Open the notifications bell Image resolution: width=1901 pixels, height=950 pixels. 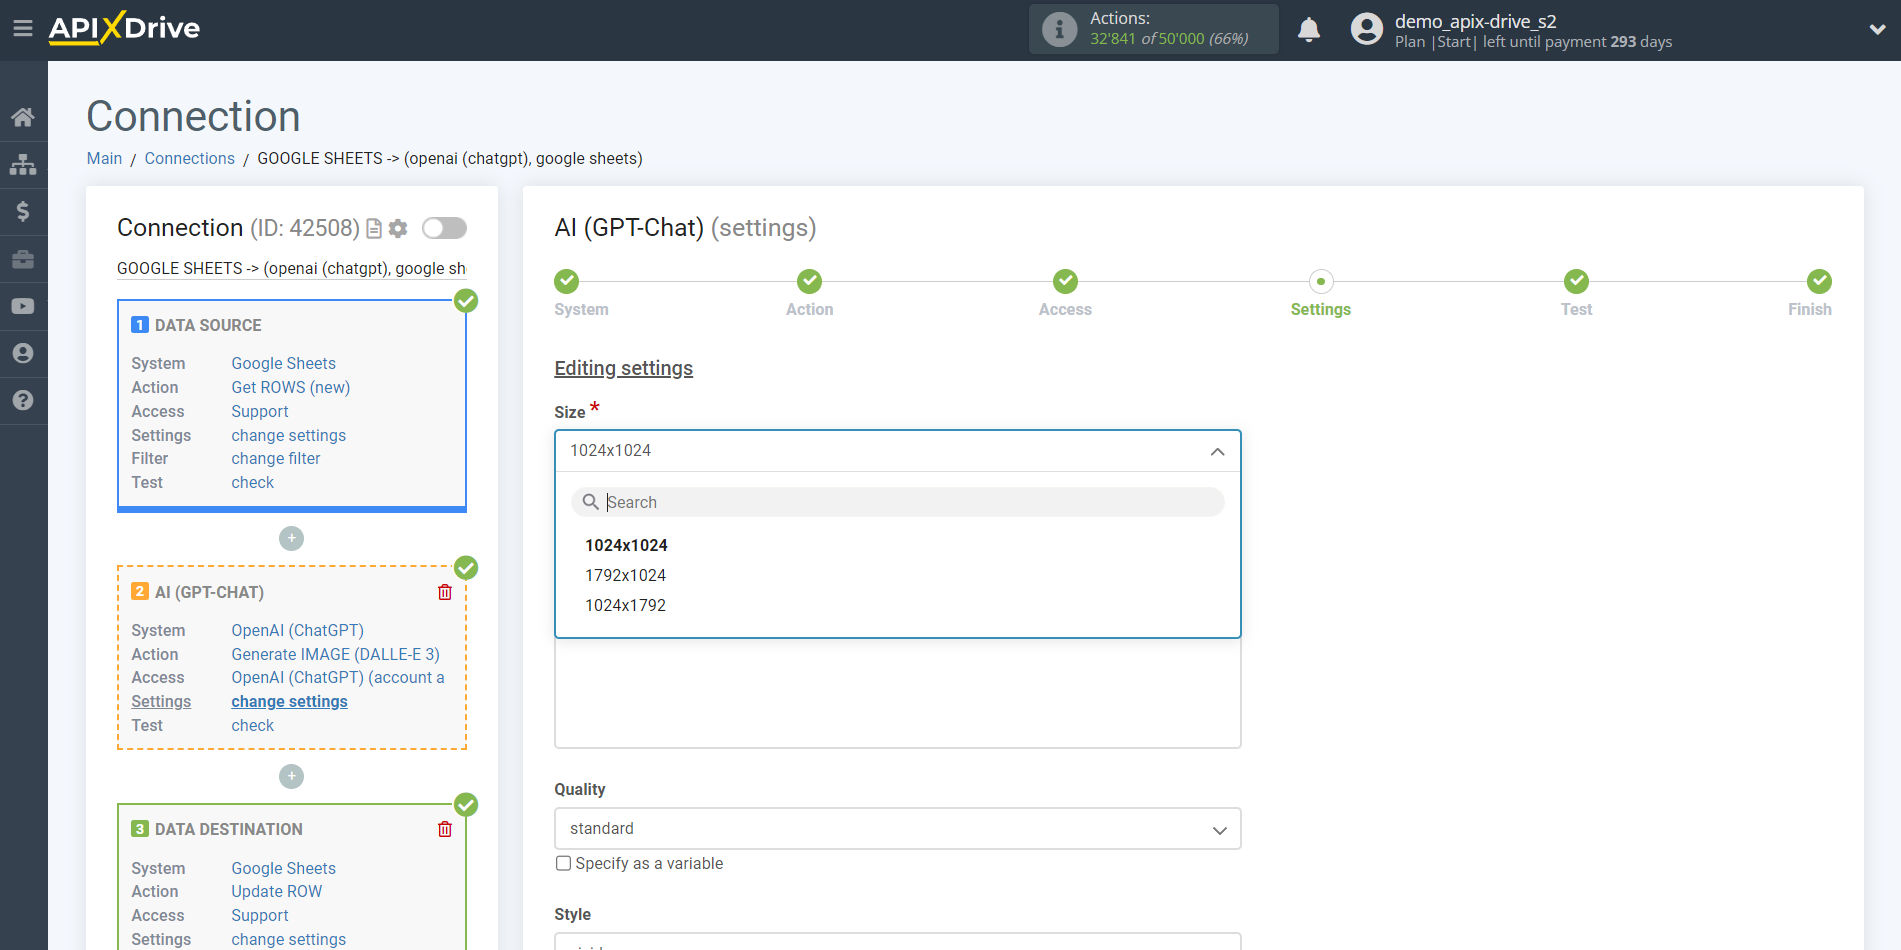(x=1309, y=29)
